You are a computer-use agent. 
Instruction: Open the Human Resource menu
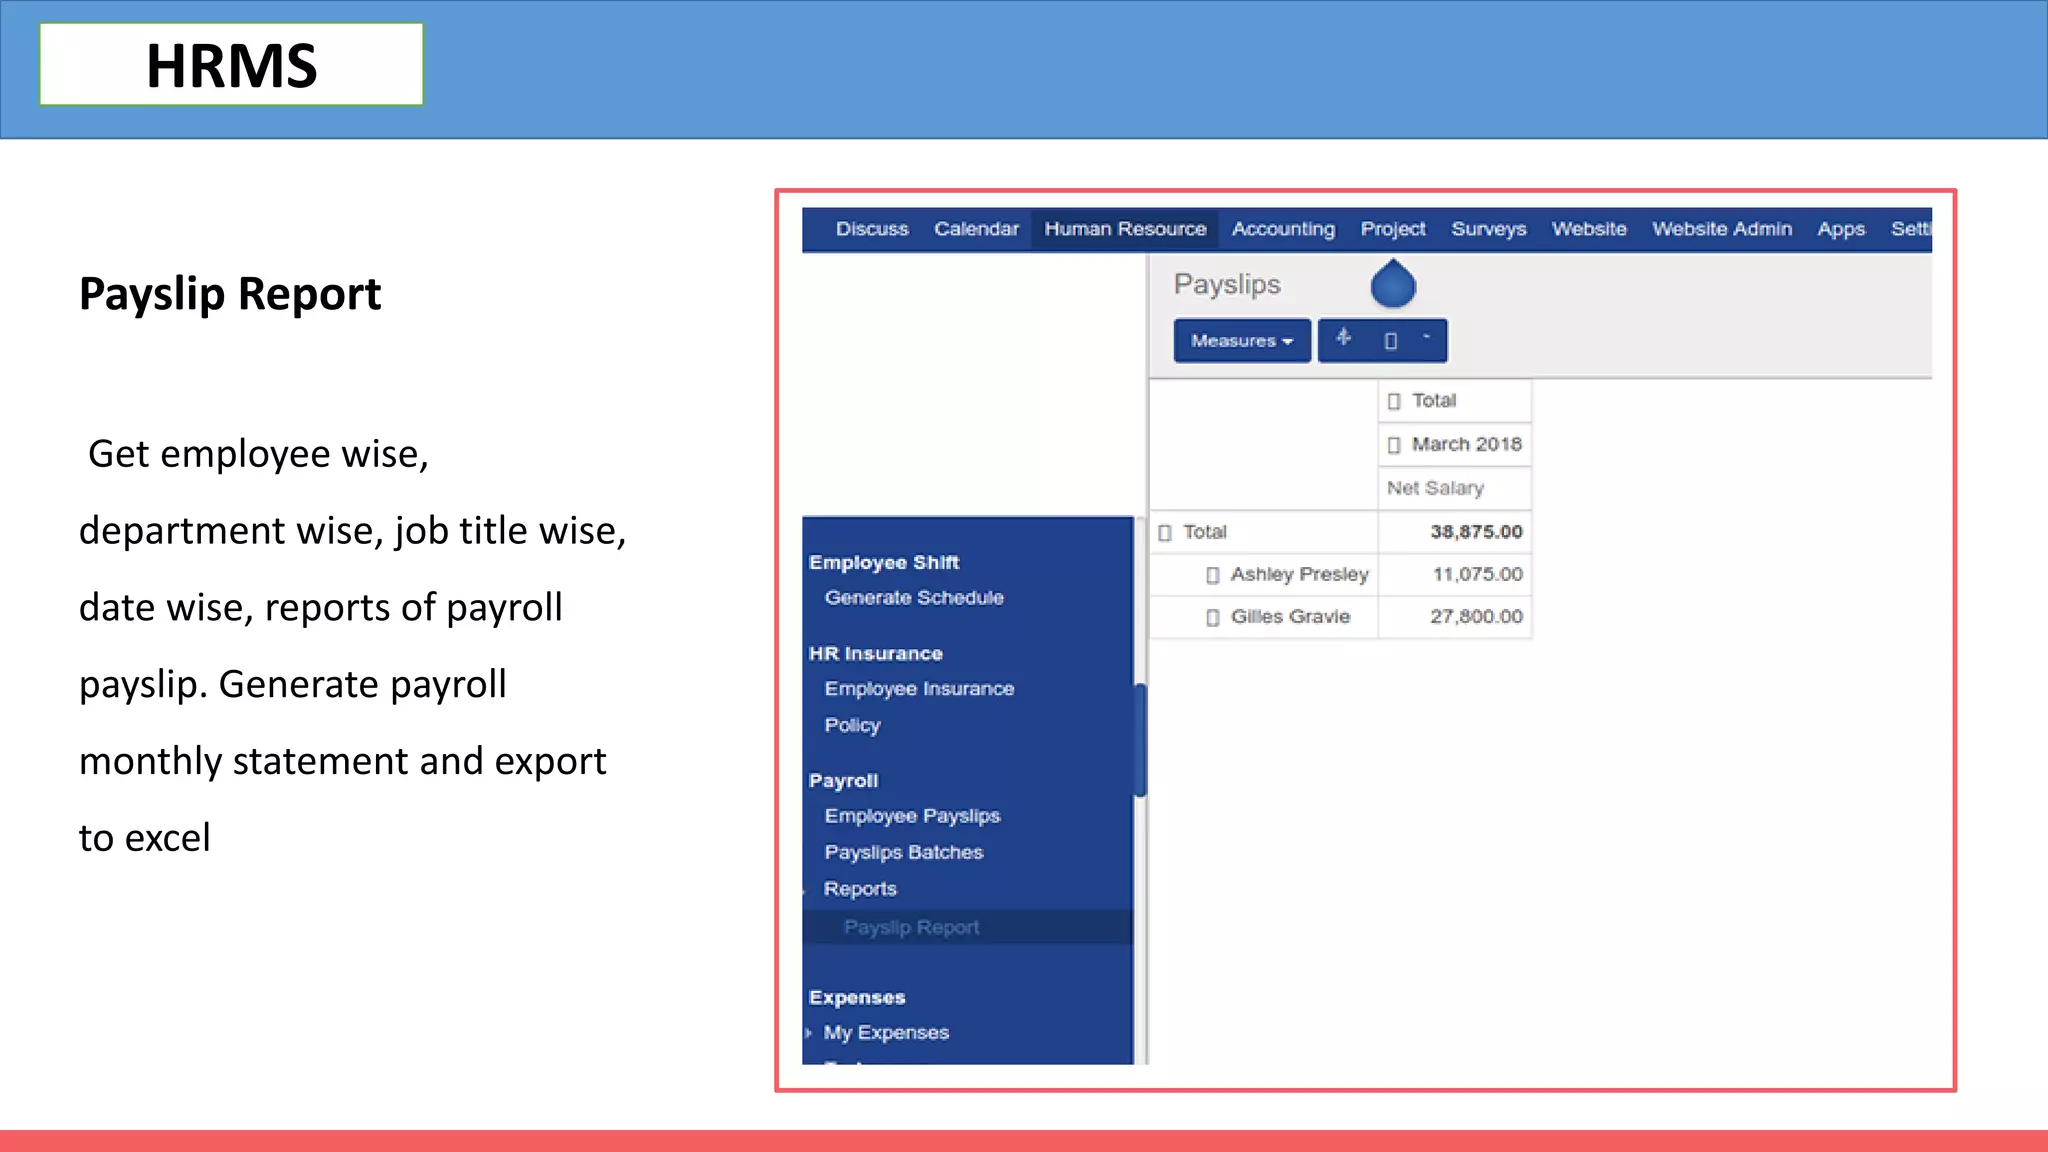1125,229
